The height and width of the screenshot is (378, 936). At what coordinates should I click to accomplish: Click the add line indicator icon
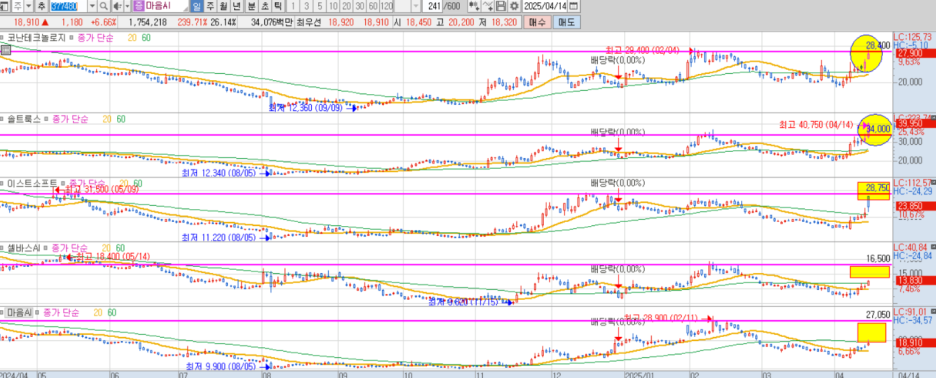click(488, 7)
